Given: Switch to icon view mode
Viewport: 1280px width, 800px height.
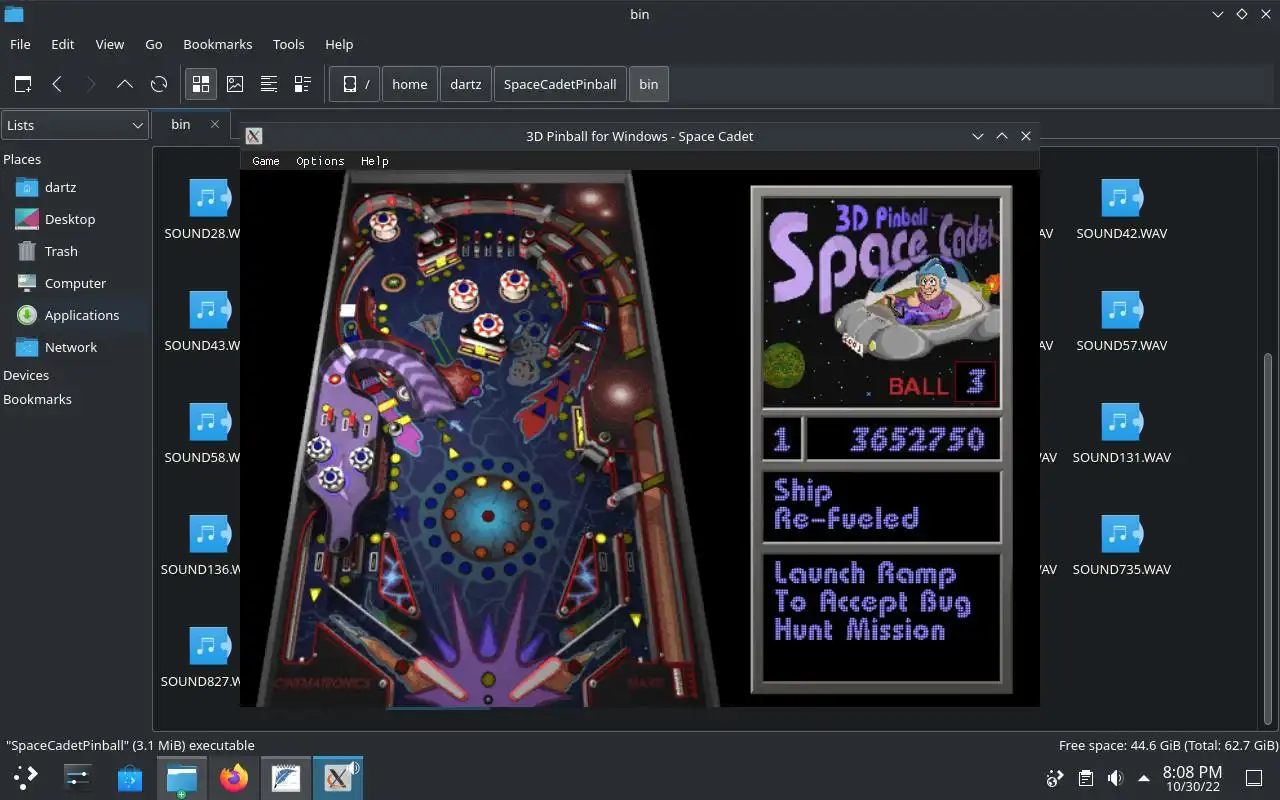Looking at the screenshot, I should pos(201,84).
